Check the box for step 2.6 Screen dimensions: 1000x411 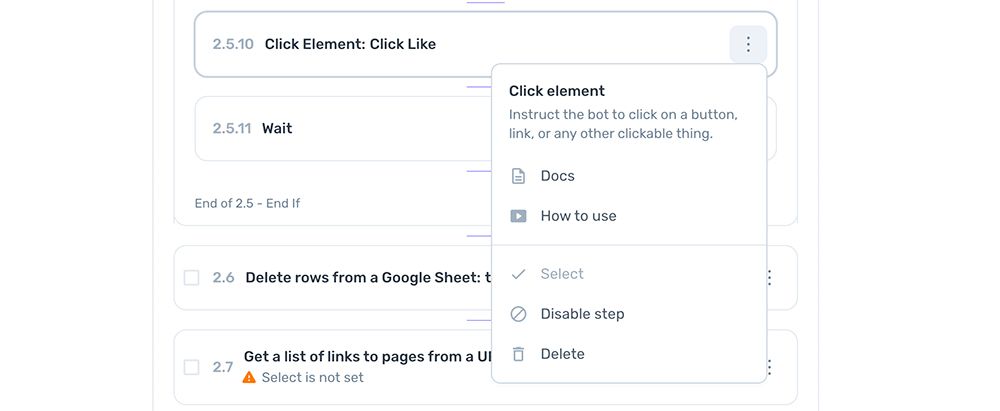[191, 278]
